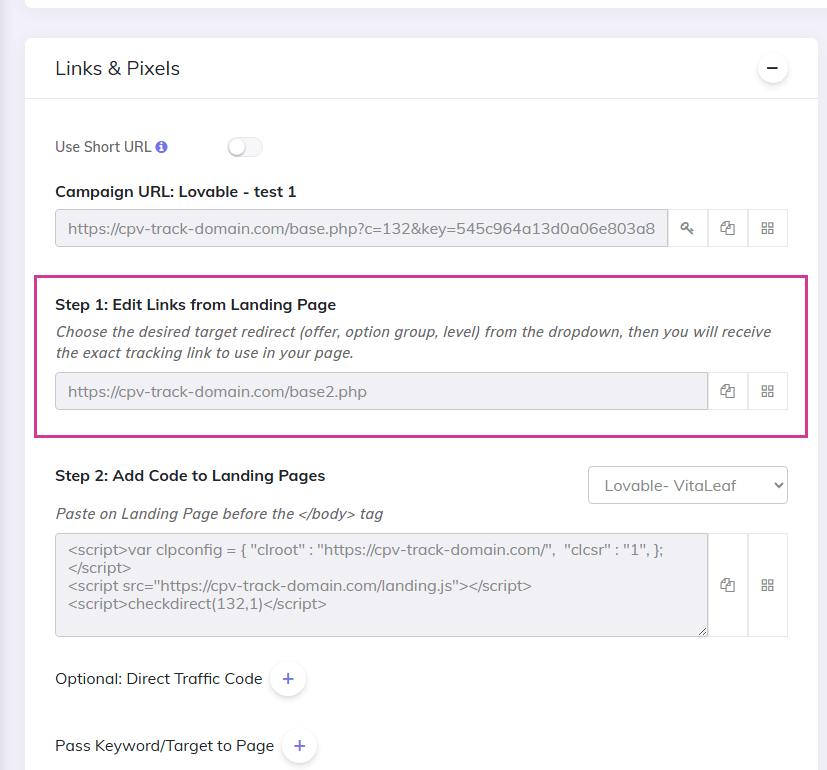Expand Pass Keyword/Target to Page section
Screen dimensions: 827x770
[300, 746]
